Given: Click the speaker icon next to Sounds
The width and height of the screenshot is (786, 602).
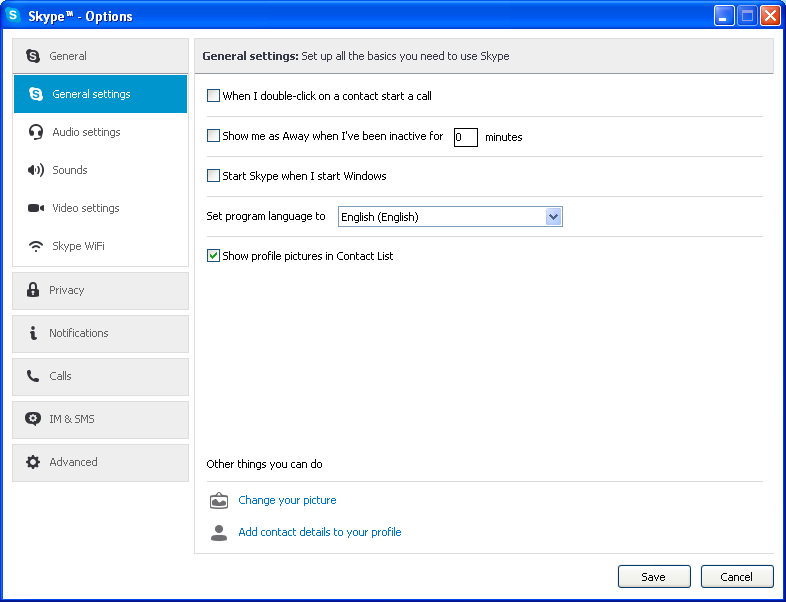Looking at the screenshot, I should tap(36, 170).
